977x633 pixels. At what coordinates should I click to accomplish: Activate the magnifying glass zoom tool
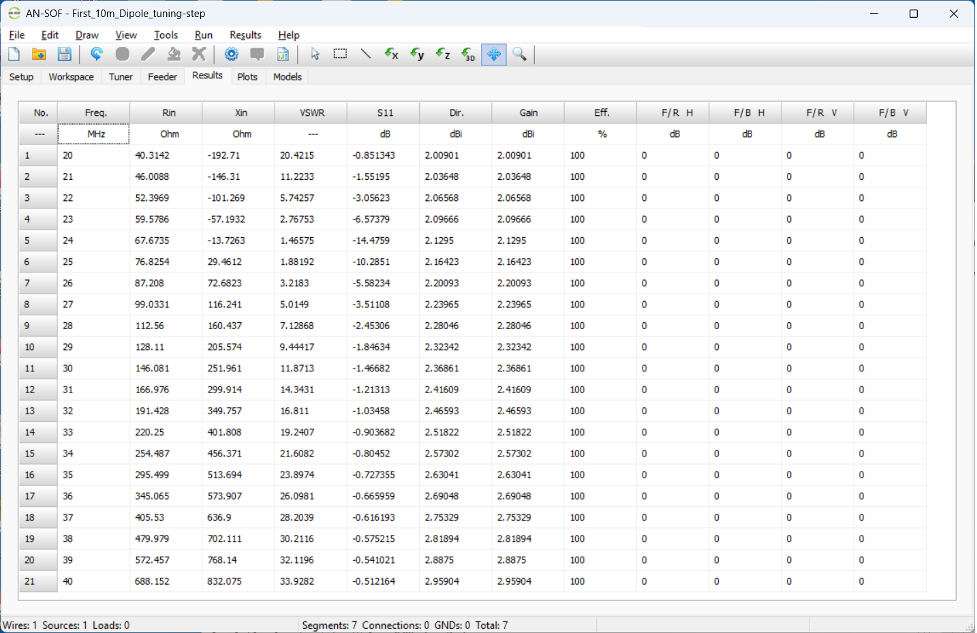tap(520, 54)
